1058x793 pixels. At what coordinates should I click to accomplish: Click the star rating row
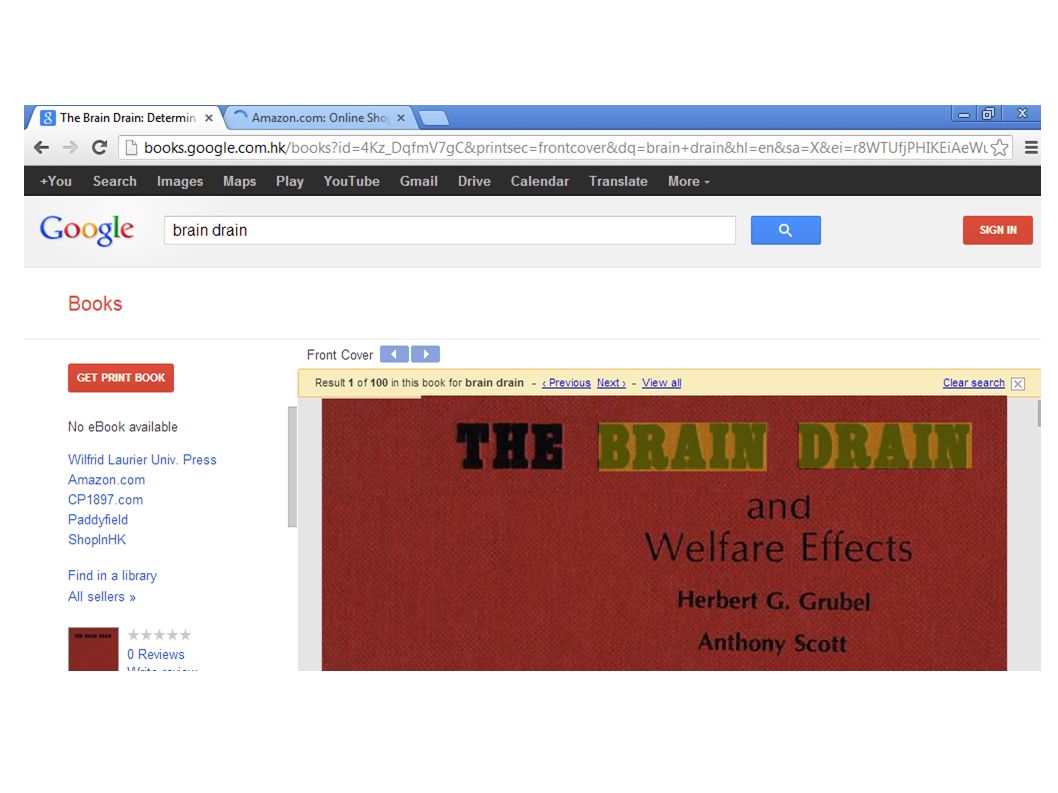pos(159,634)
